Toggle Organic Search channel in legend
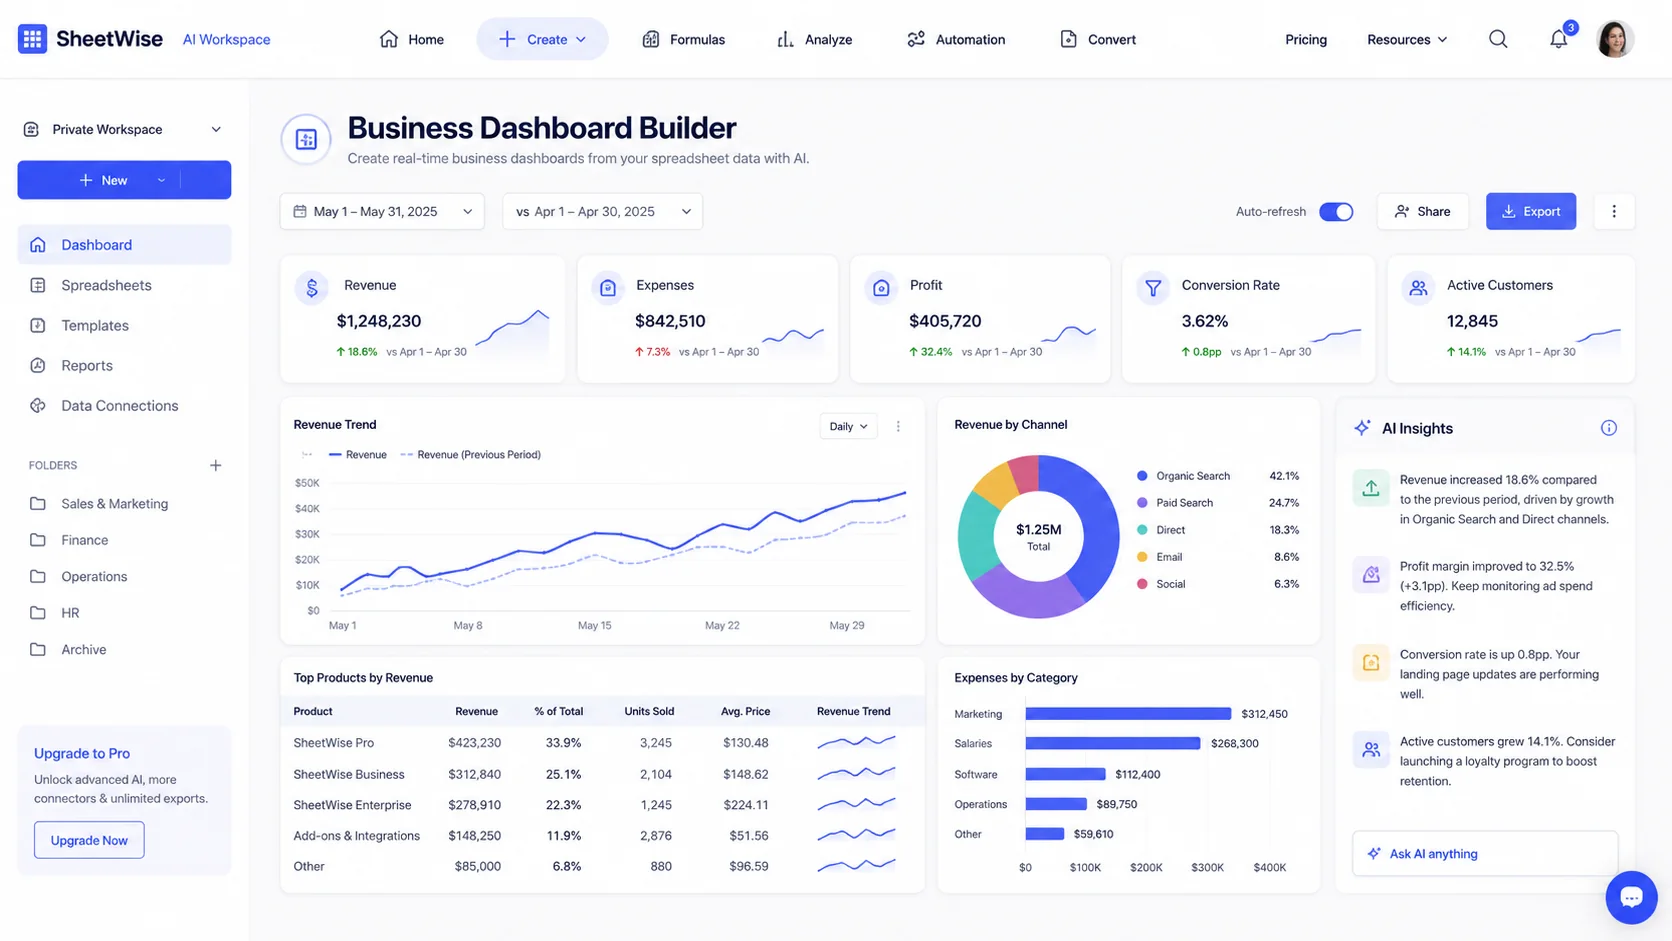The width and height of the screenshot is (1672, 941). (x=1183, y=476)
